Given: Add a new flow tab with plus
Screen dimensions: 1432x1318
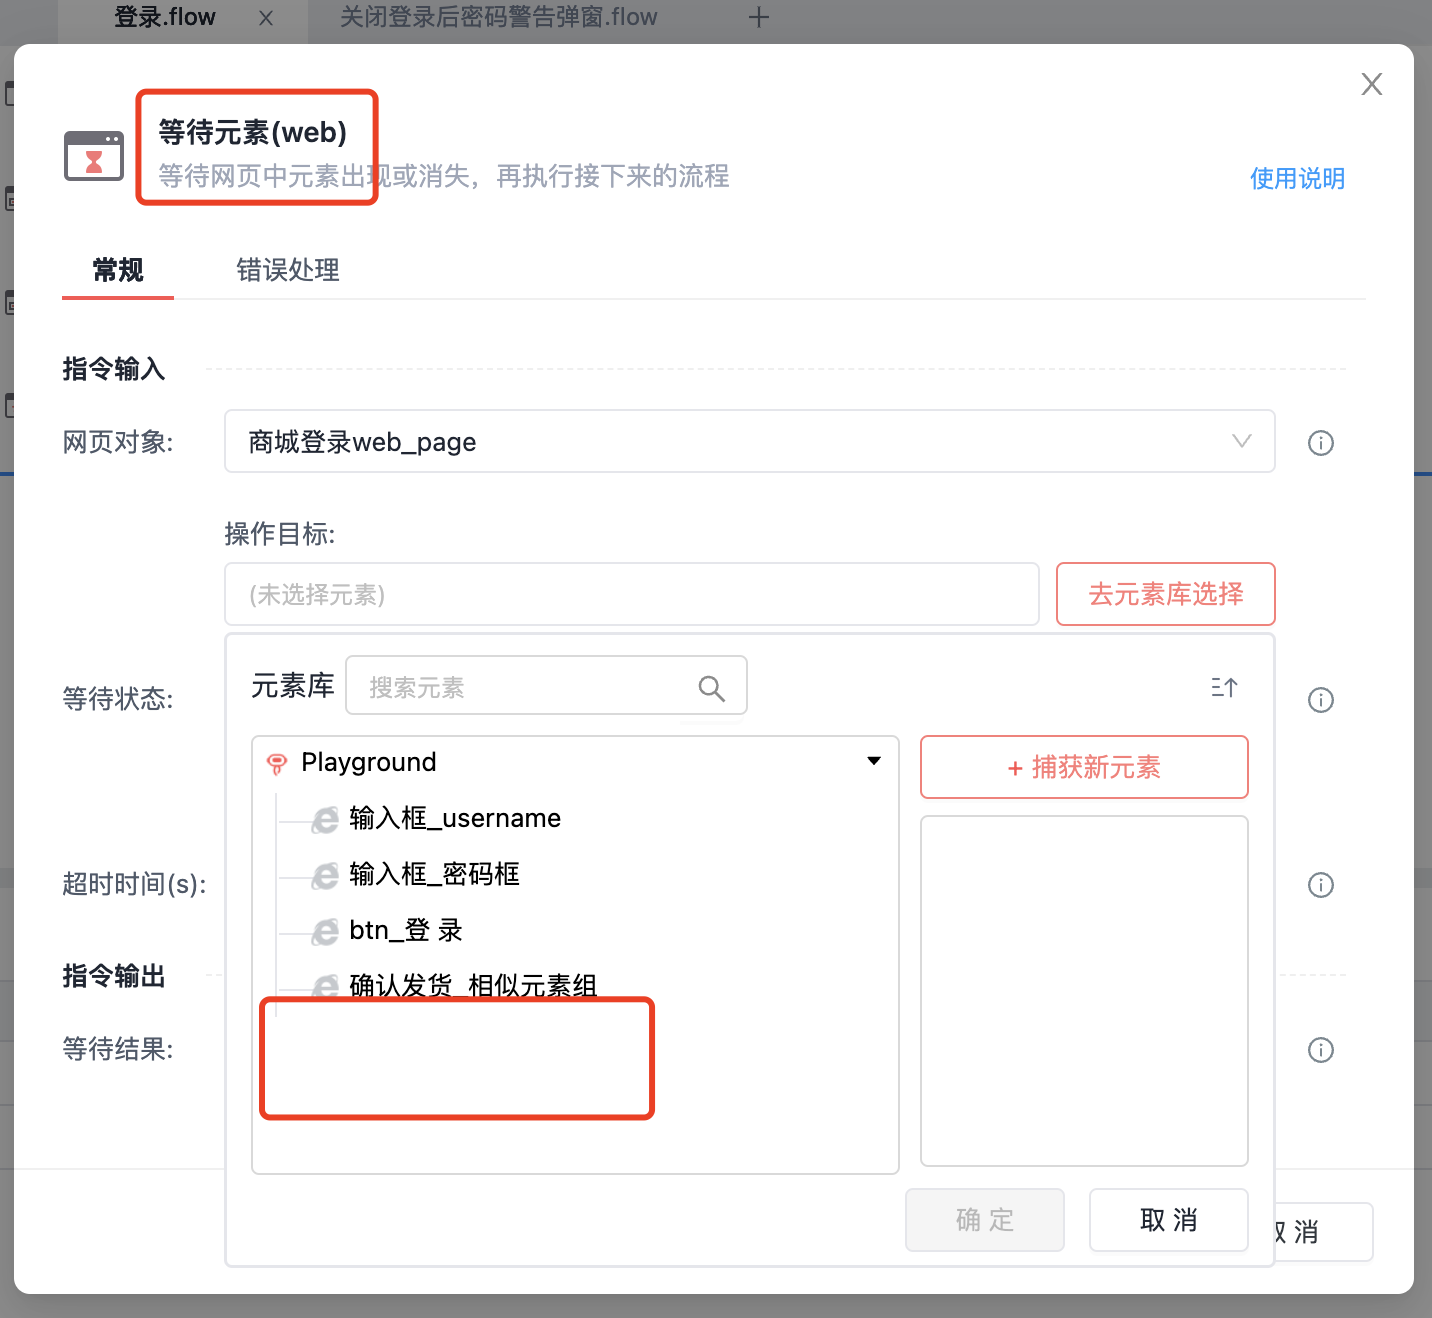Looking at the screenshot, I should (759, 18).
